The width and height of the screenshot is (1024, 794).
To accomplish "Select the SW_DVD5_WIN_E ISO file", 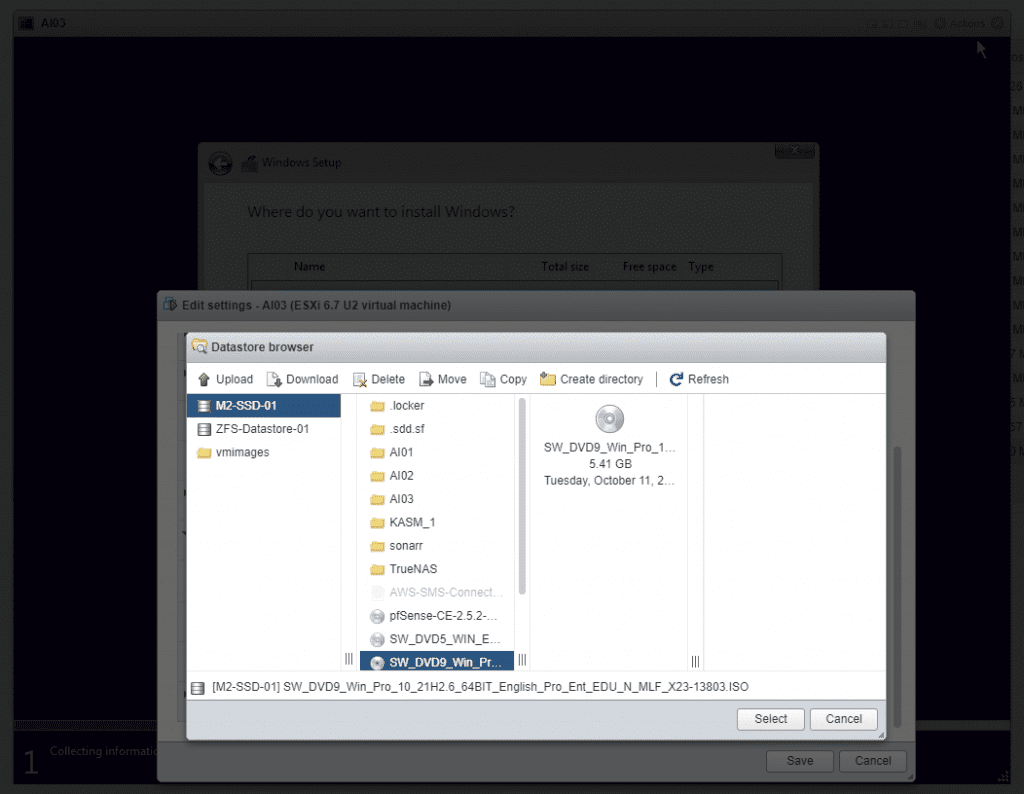I will pyautogui.click(x=437, y=639).
